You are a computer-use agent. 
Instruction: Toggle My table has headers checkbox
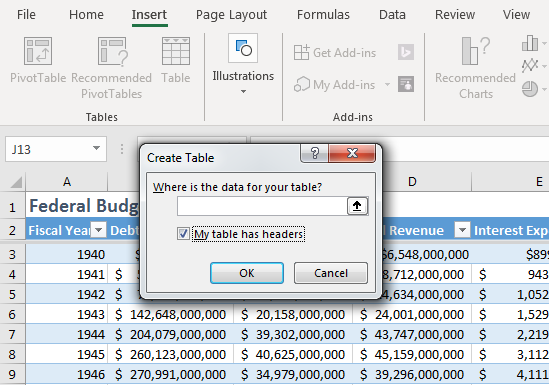(183, 234)
